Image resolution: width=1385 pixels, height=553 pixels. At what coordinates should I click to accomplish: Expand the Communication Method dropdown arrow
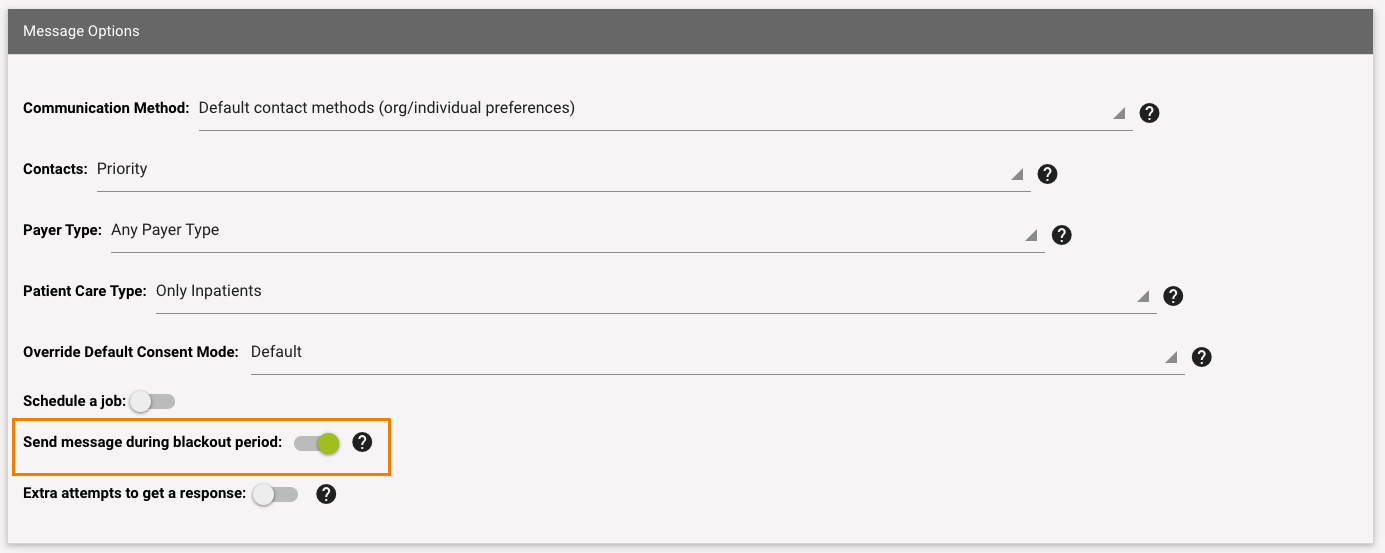(x=1119, y=114)
